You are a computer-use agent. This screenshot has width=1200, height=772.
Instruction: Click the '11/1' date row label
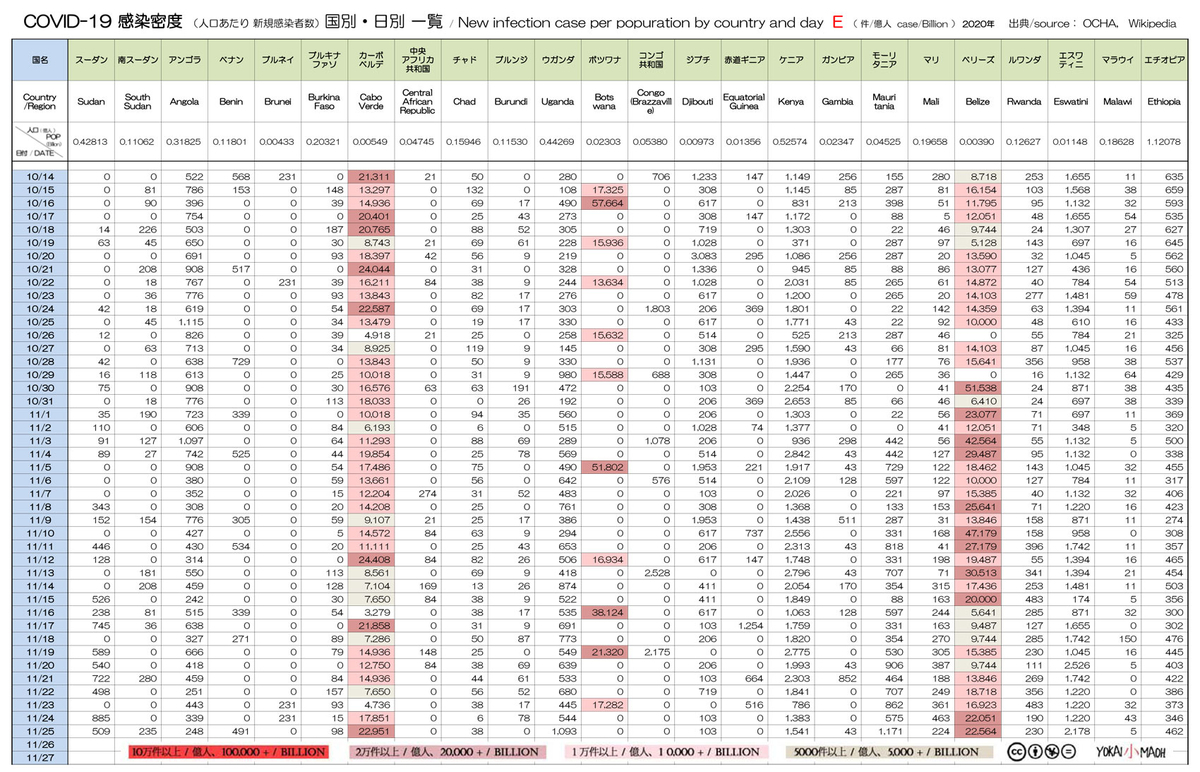(x=41, y=413)
